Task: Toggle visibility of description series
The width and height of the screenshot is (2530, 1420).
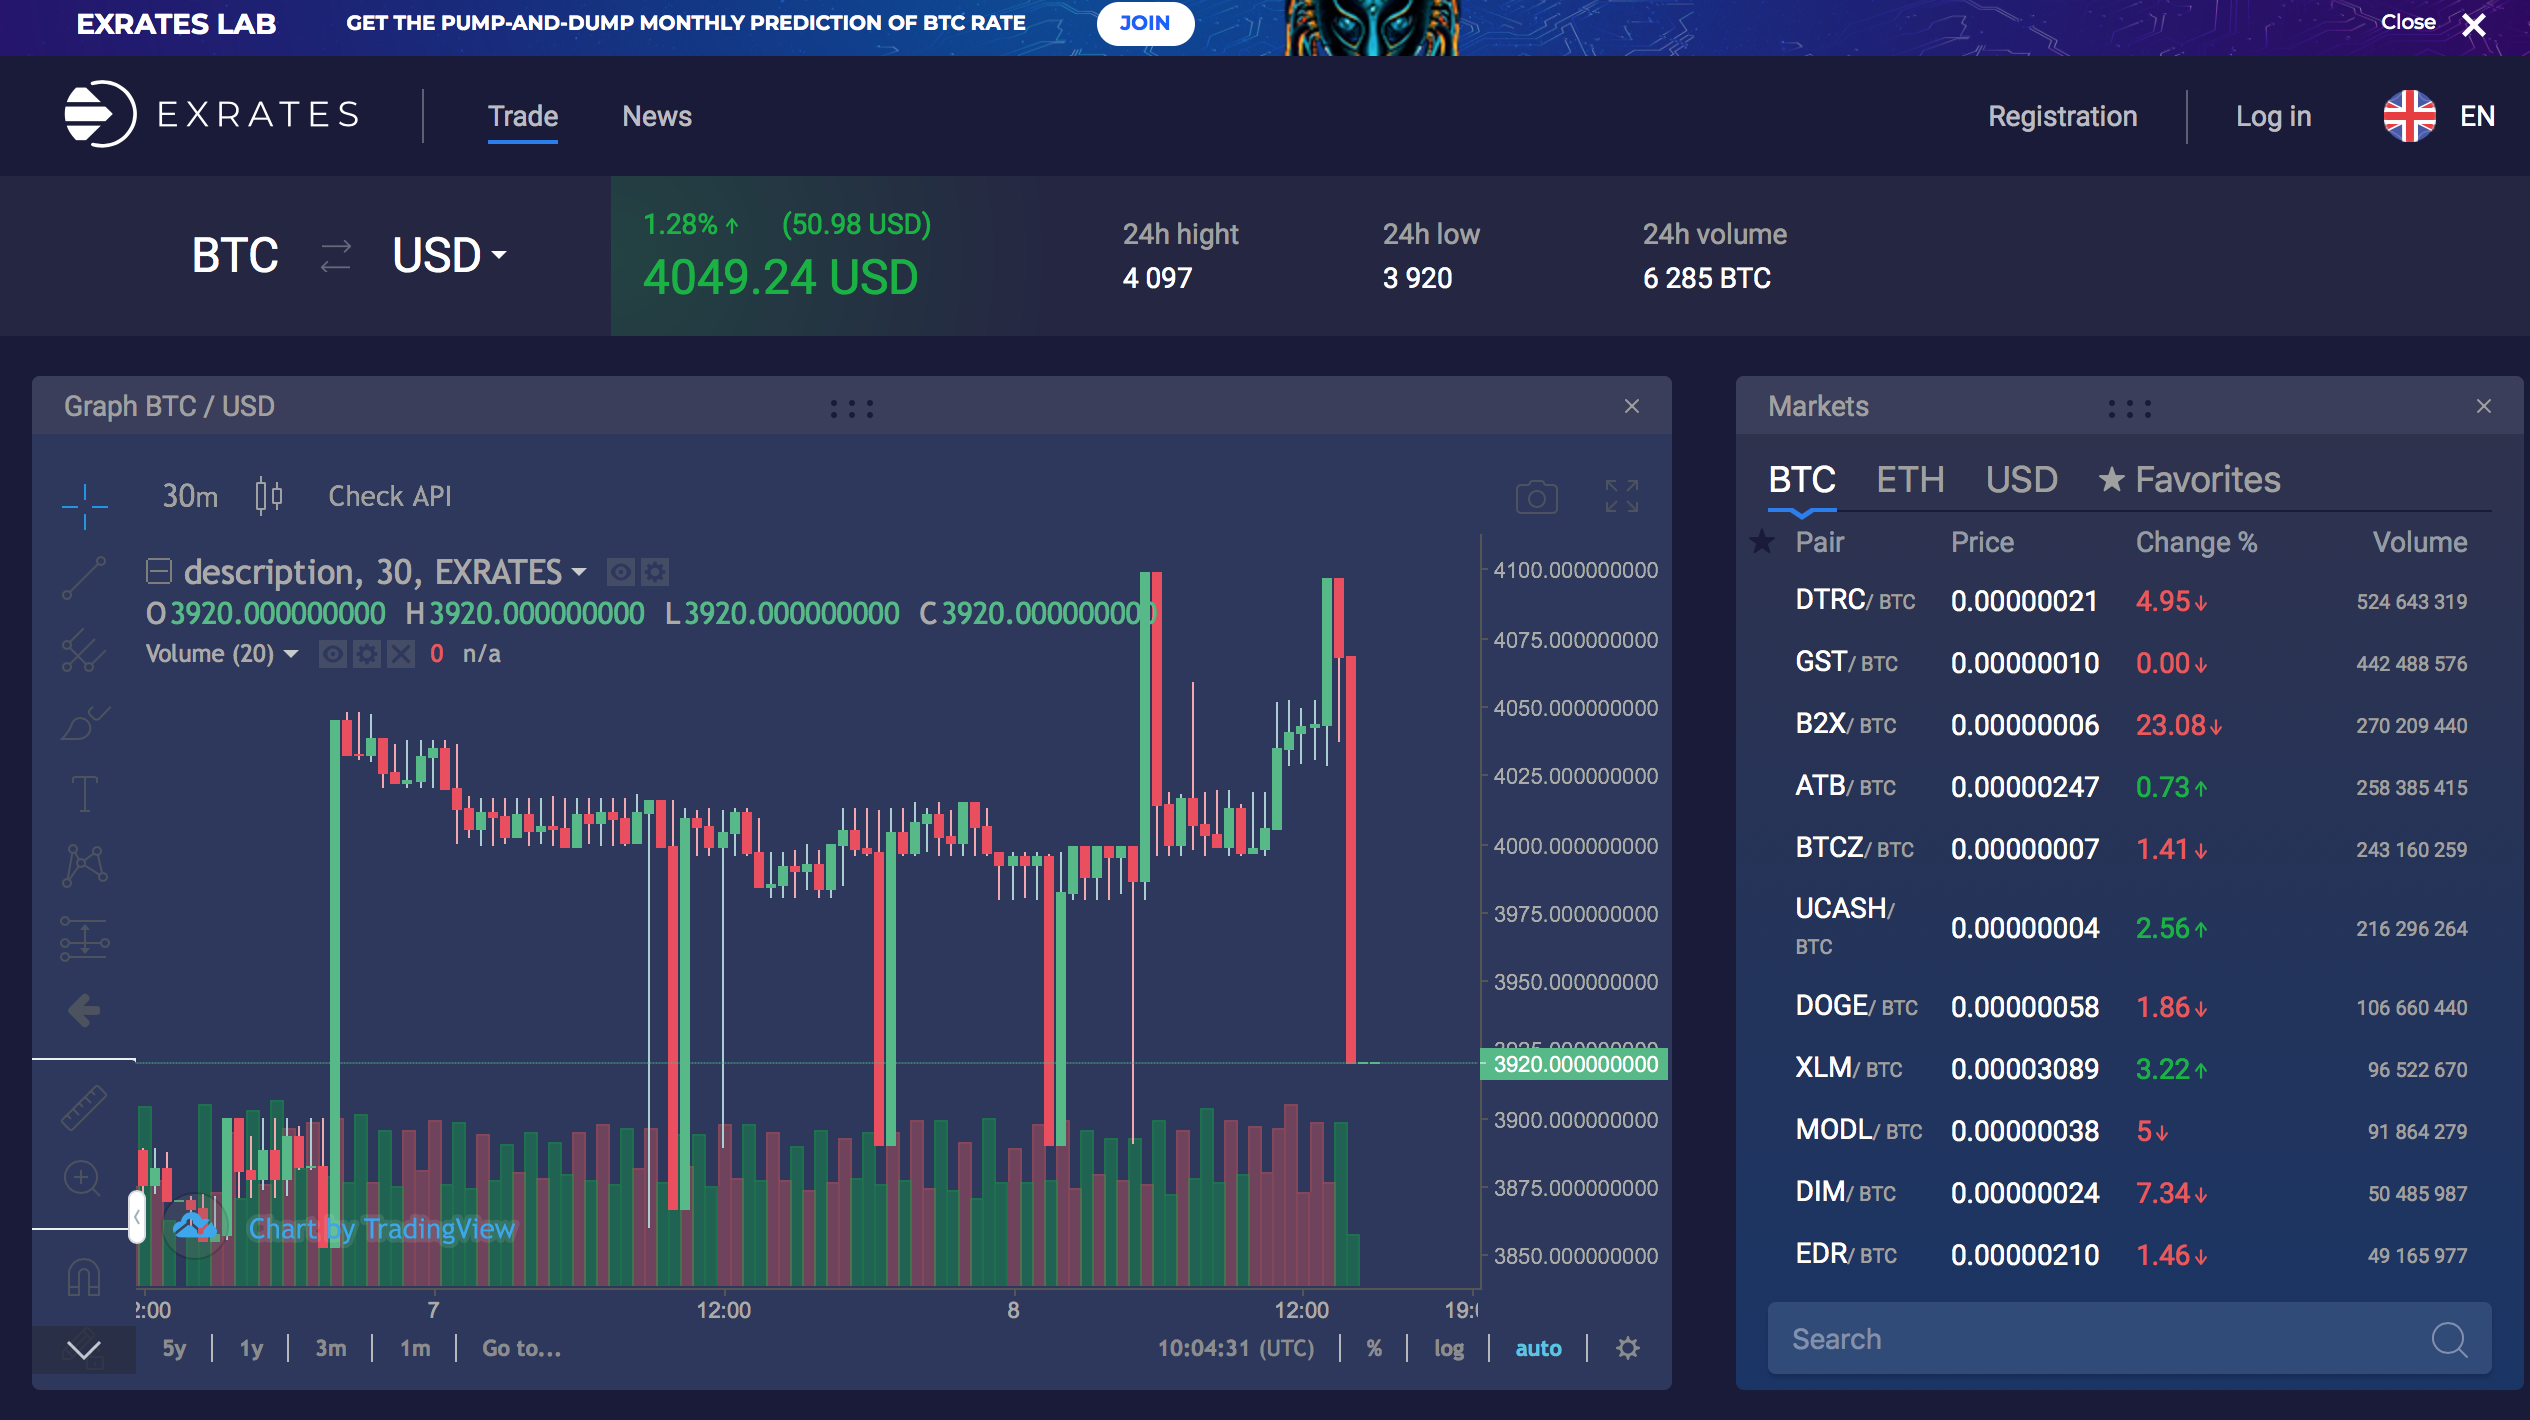Action: coord(621,572)
